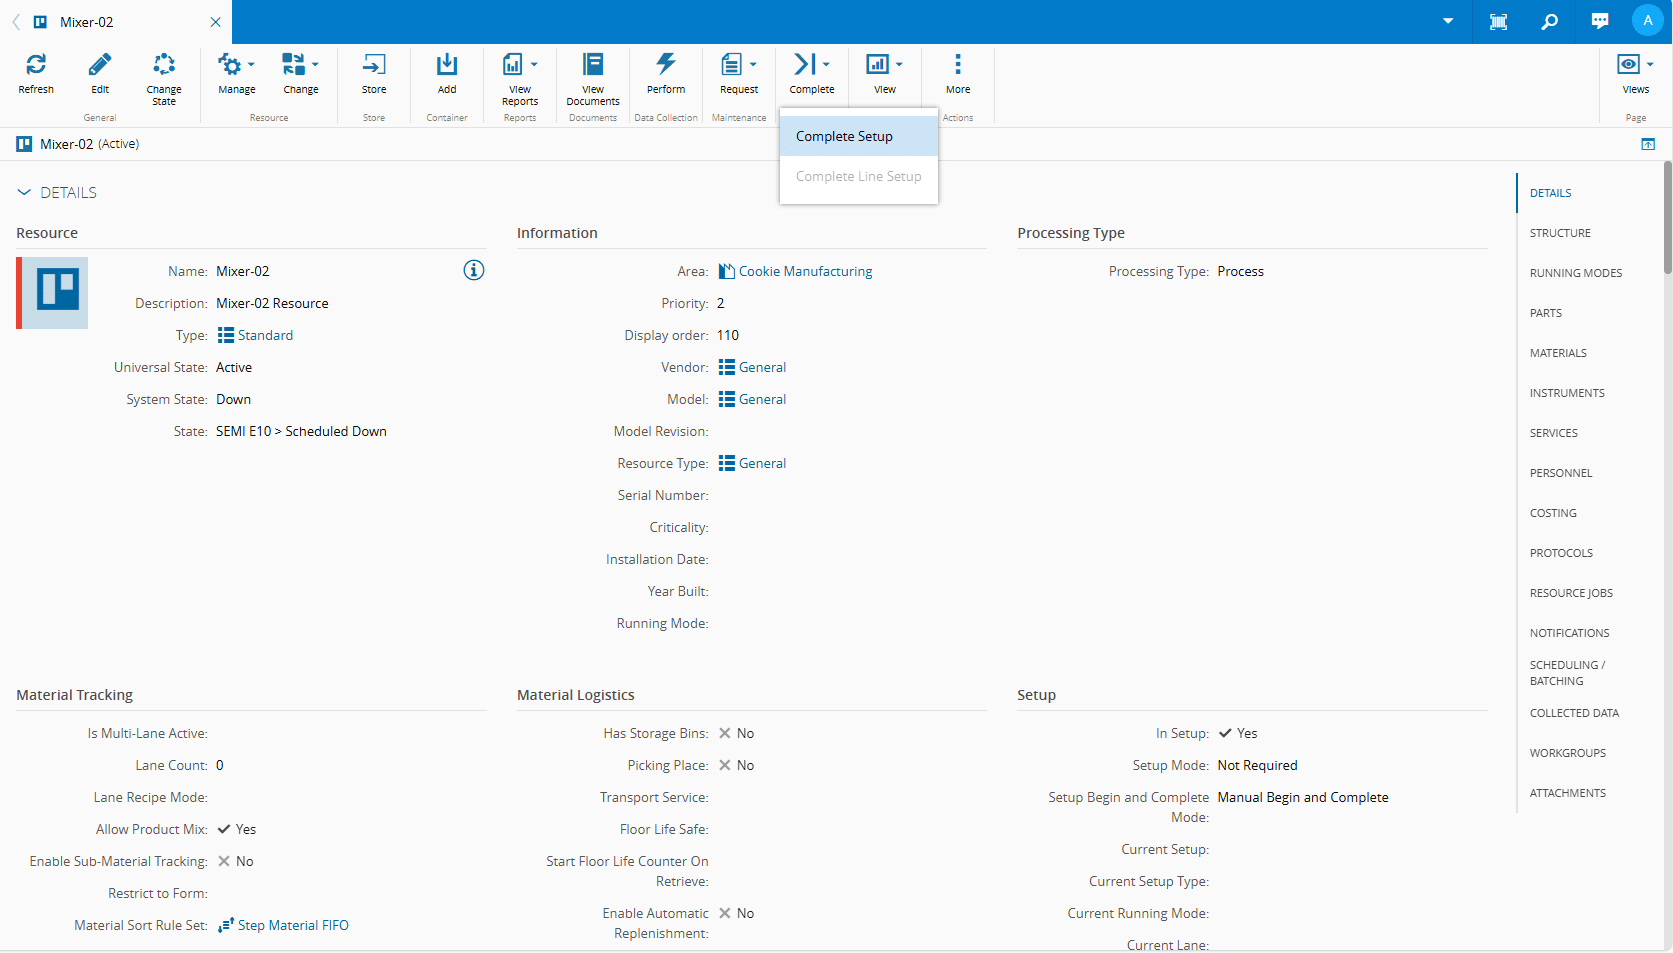Open the Cookie Manufacturing area link
The height and width of the screenshot is (953, 1673).
(805, 271)
